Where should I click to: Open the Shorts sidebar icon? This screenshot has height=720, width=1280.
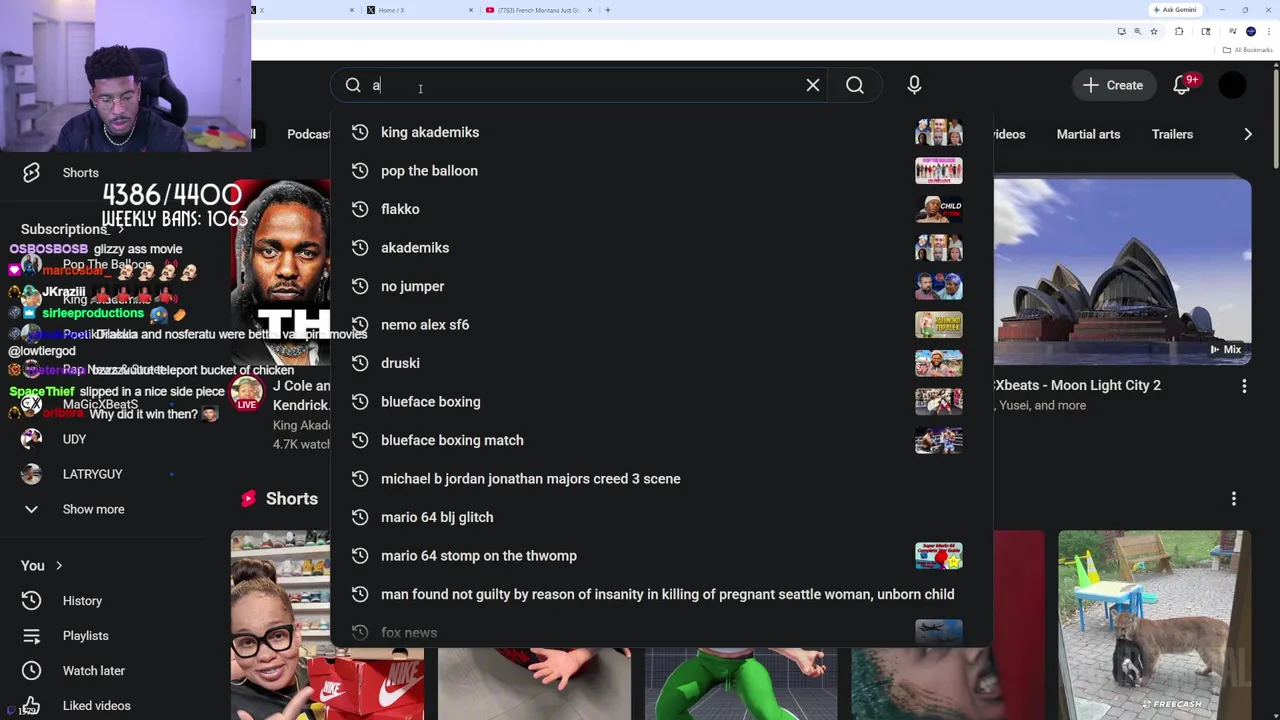(31, 173)
